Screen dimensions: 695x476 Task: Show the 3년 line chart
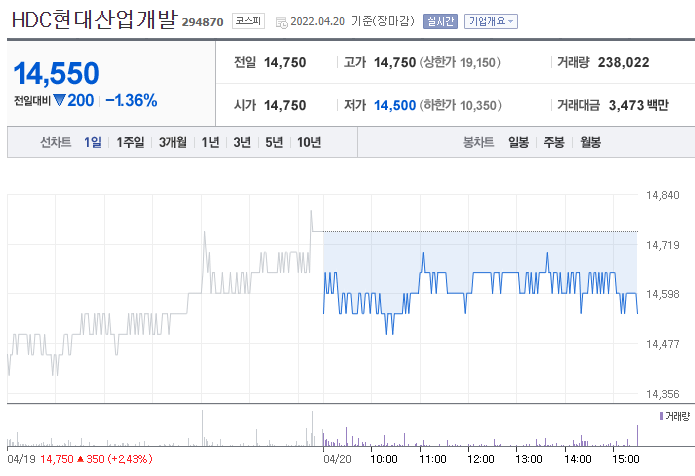[242, 142]
